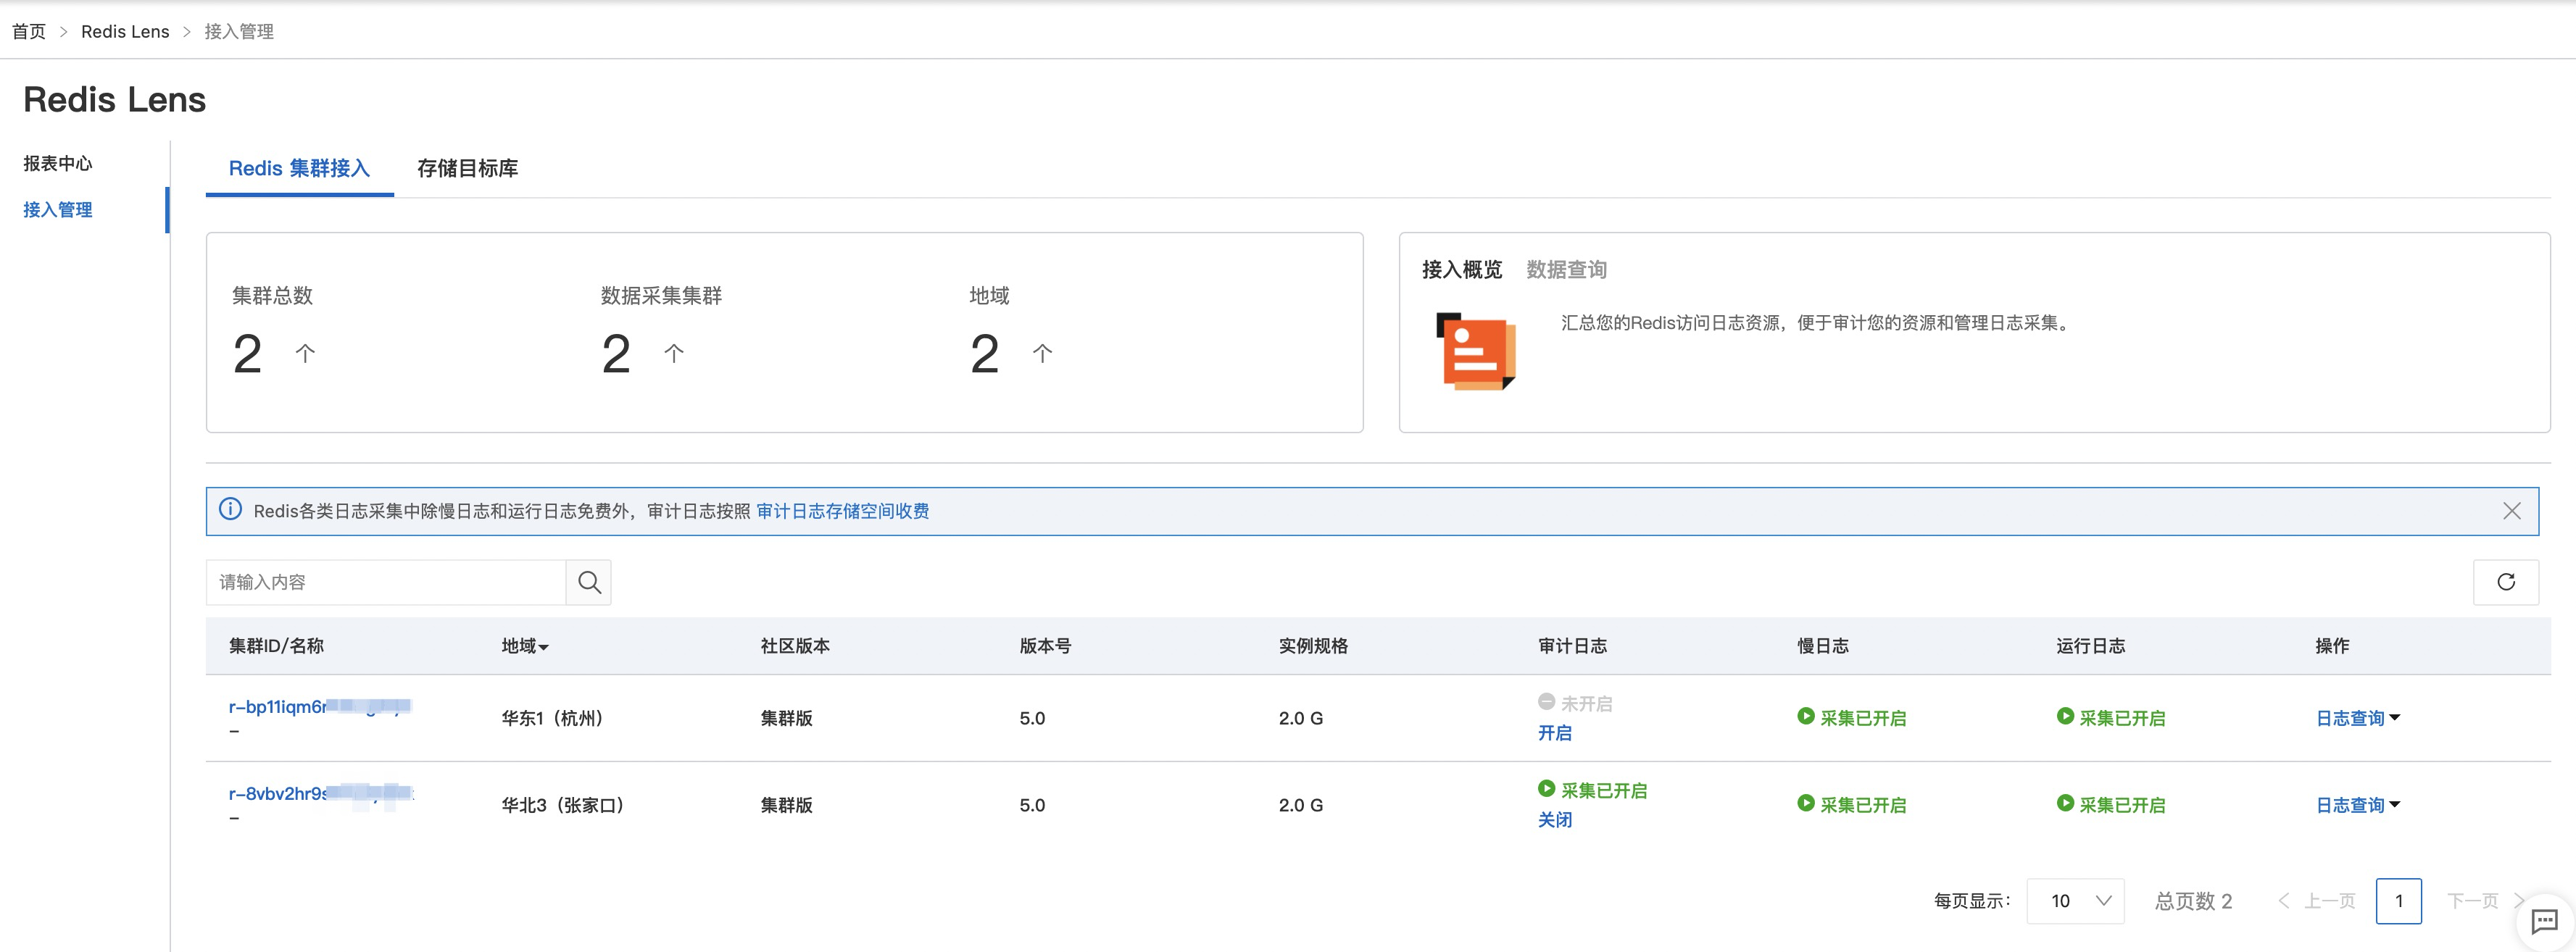Go to 首页 in the breadcrumb
The width and height of the screenshot is (2576, 952).
tap(29, 31)
